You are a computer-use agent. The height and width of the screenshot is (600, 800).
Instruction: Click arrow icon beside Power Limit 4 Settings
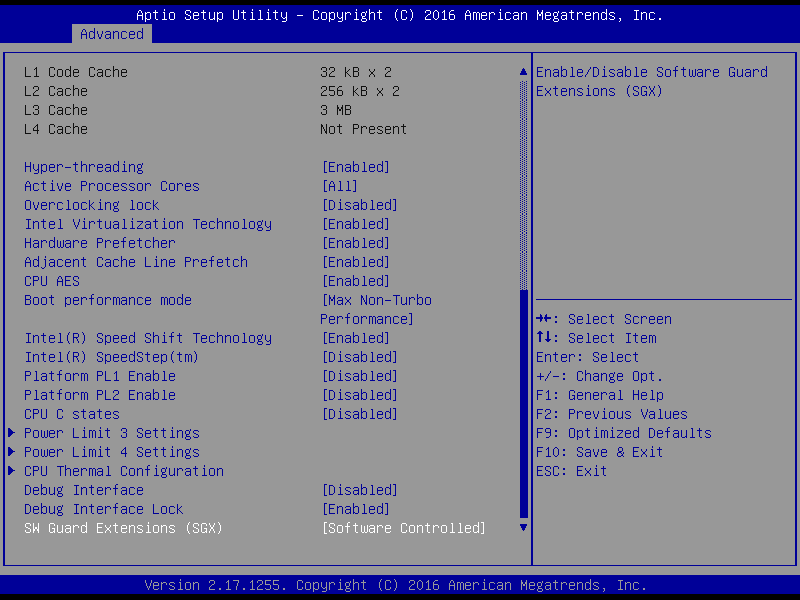click(12, 452)
